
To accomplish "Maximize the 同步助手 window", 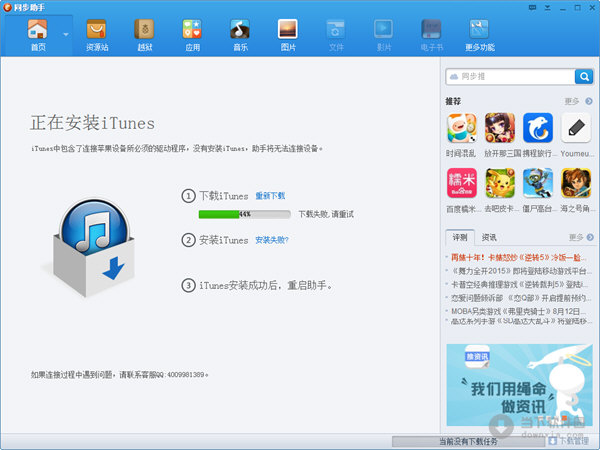I will (x=577, y=7).
